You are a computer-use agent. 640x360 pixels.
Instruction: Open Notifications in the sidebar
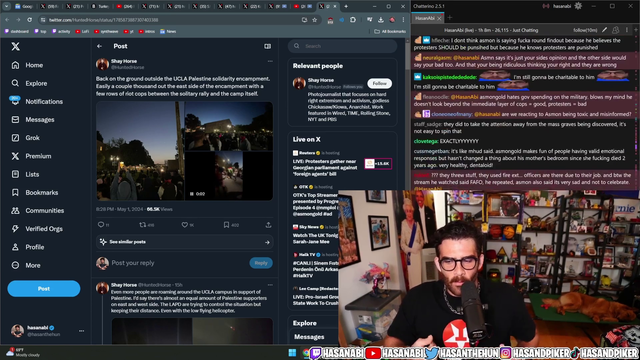click(x=37, y=101)
